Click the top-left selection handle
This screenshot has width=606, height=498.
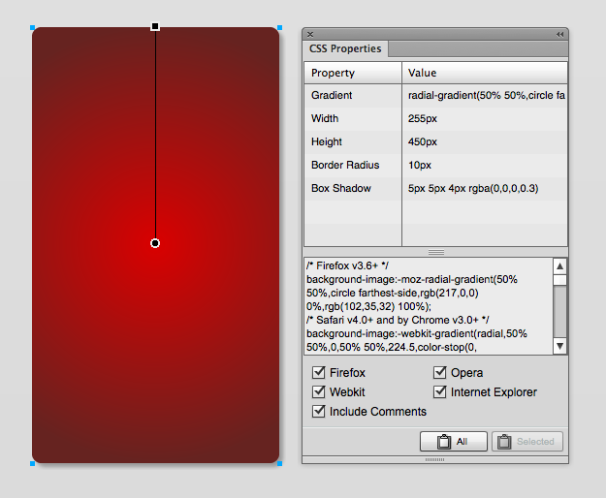(32, 27)
